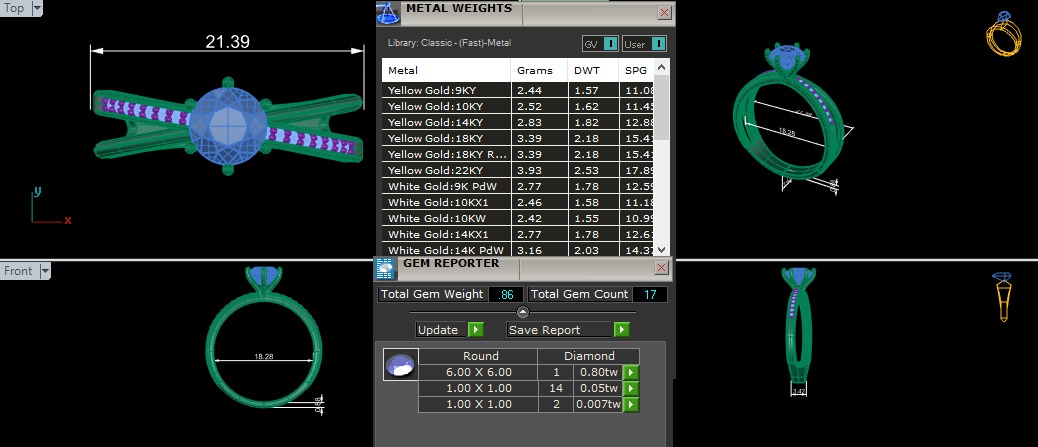Click green arrow for 0.80tw row
Image resolution: width=1038 pixels, height=447 pixels.
631,373
